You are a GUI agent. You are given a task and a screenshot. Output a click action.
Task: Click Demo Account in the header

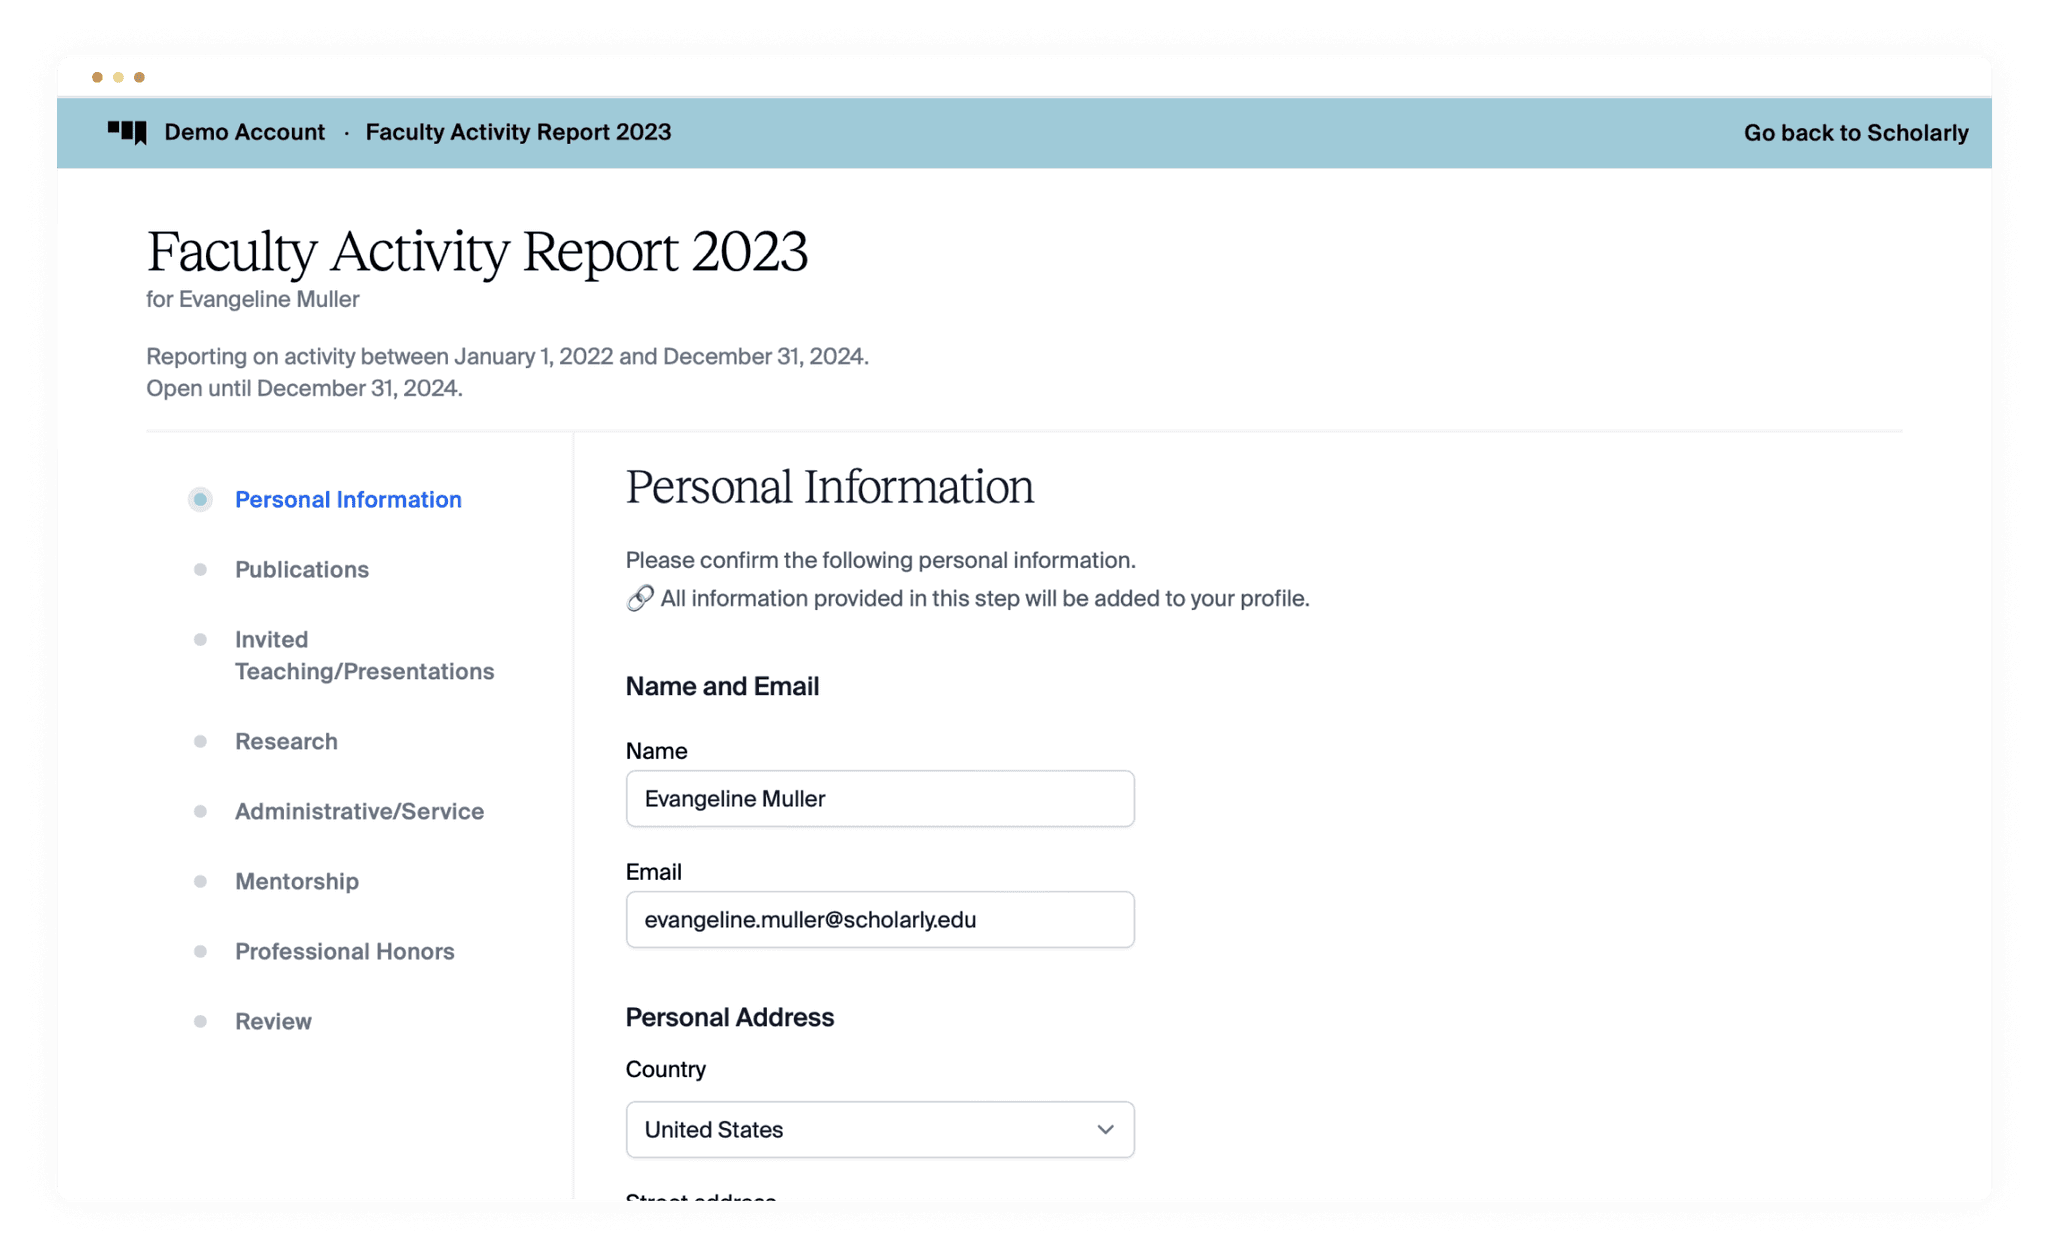(244, 132)
